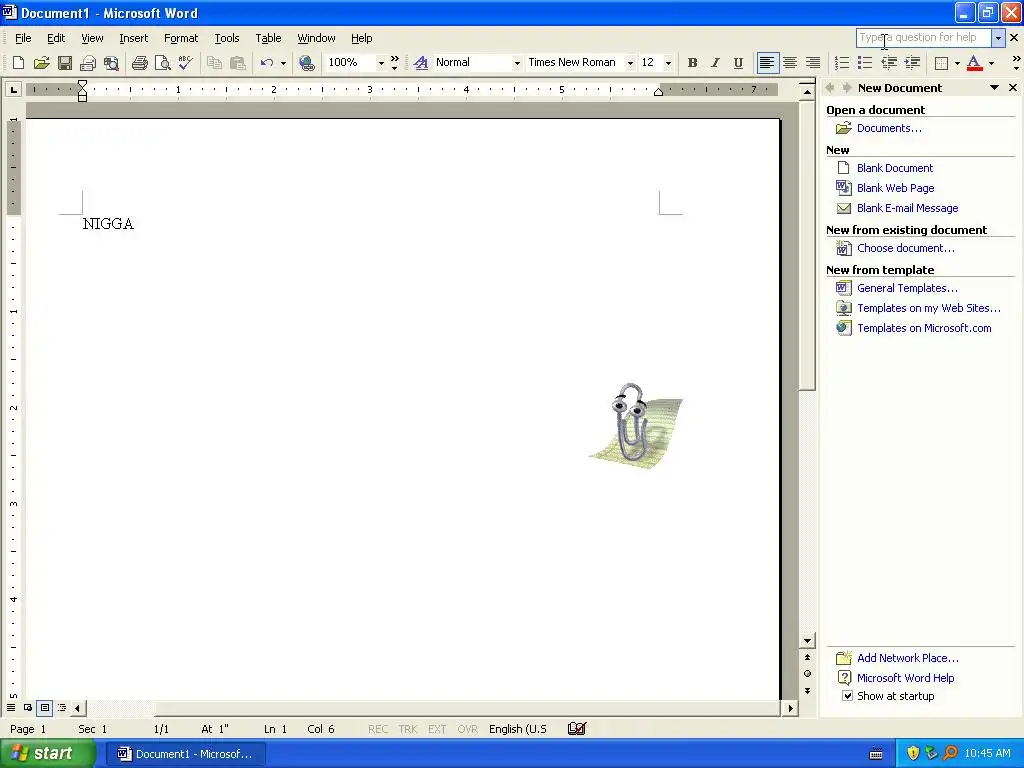Screen dimensions: 1024x768
Task: Create a new blank document from the toolbar
Action: [x=18, y=63]
